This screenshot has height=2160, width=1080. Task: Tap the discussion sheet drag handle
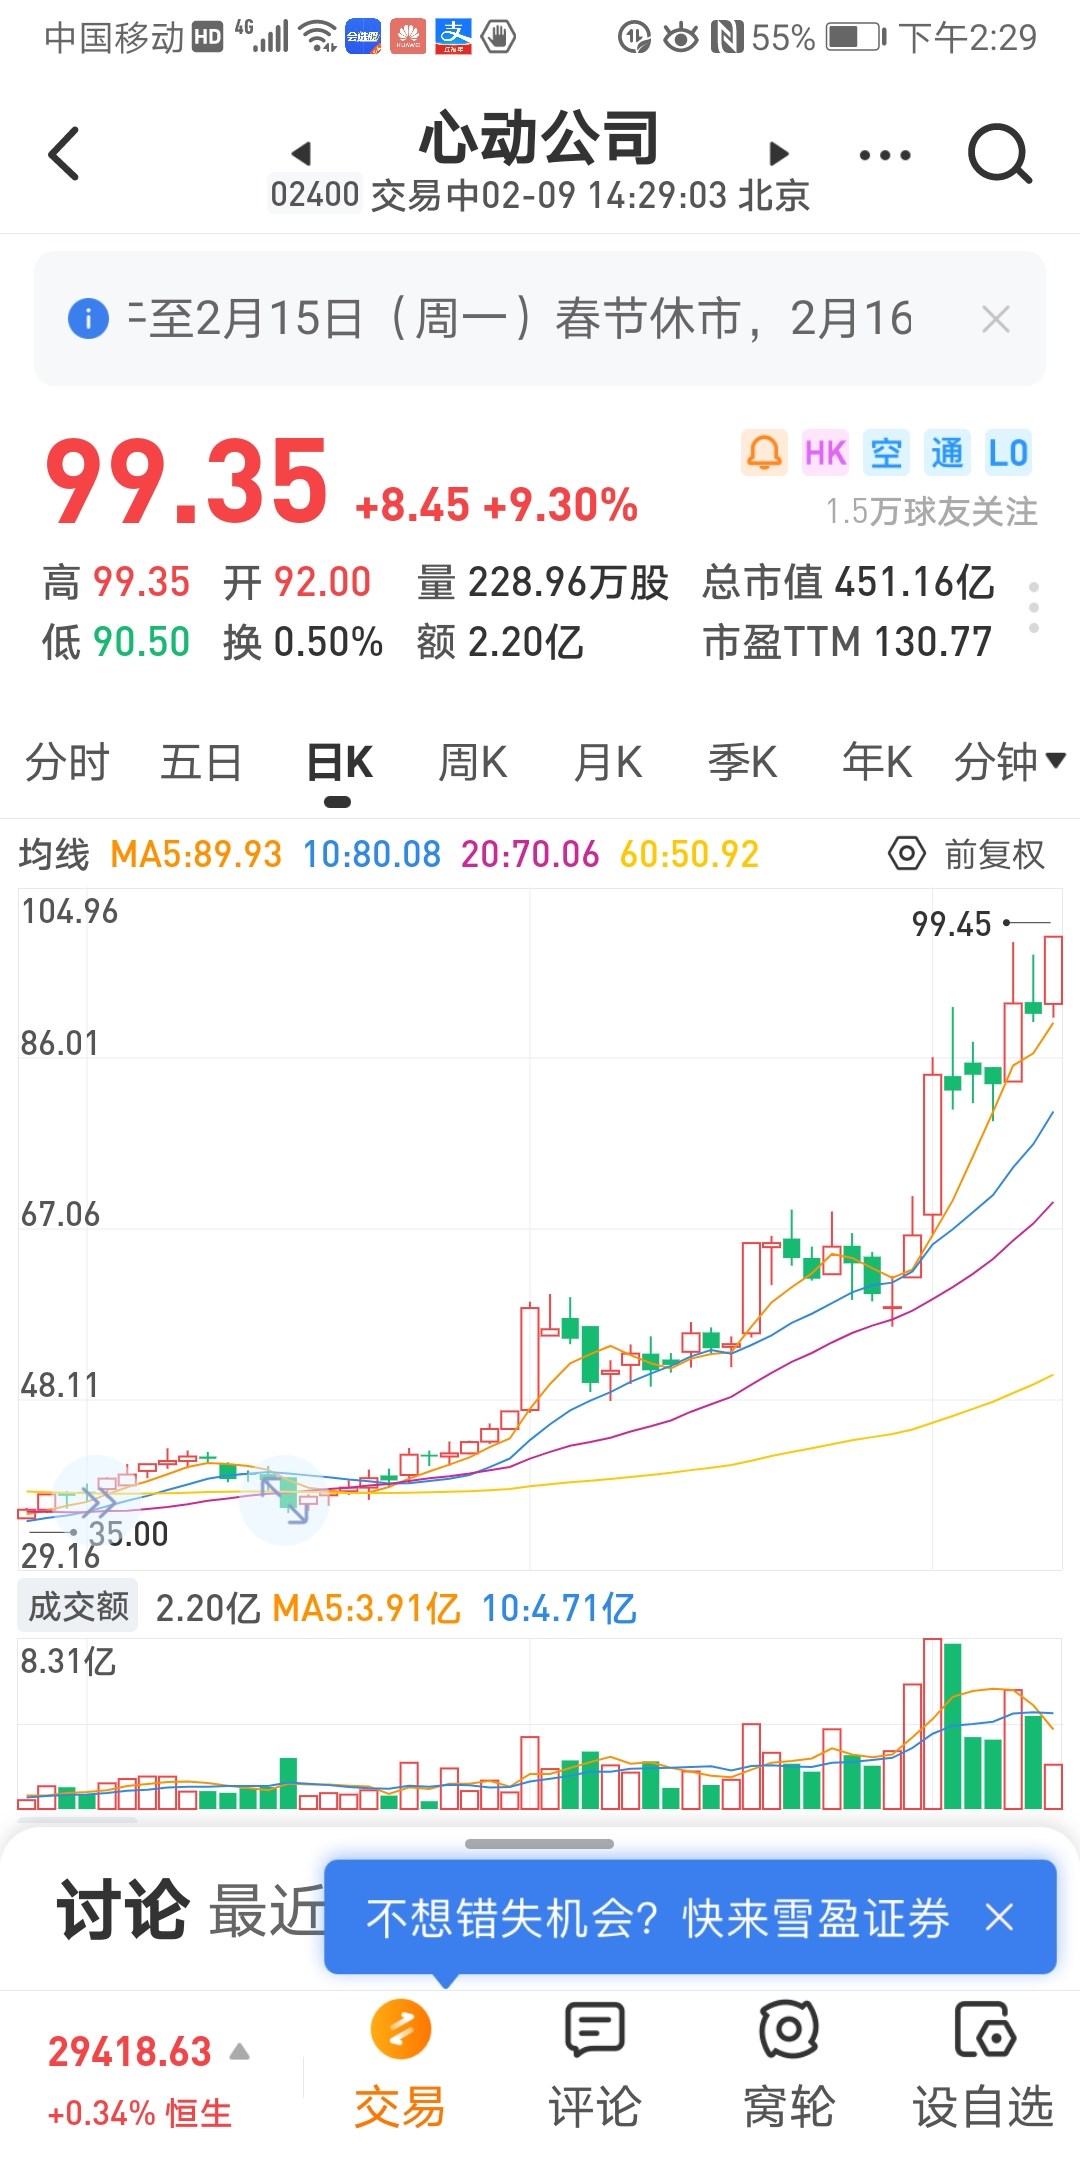(x=539, y=1844)
